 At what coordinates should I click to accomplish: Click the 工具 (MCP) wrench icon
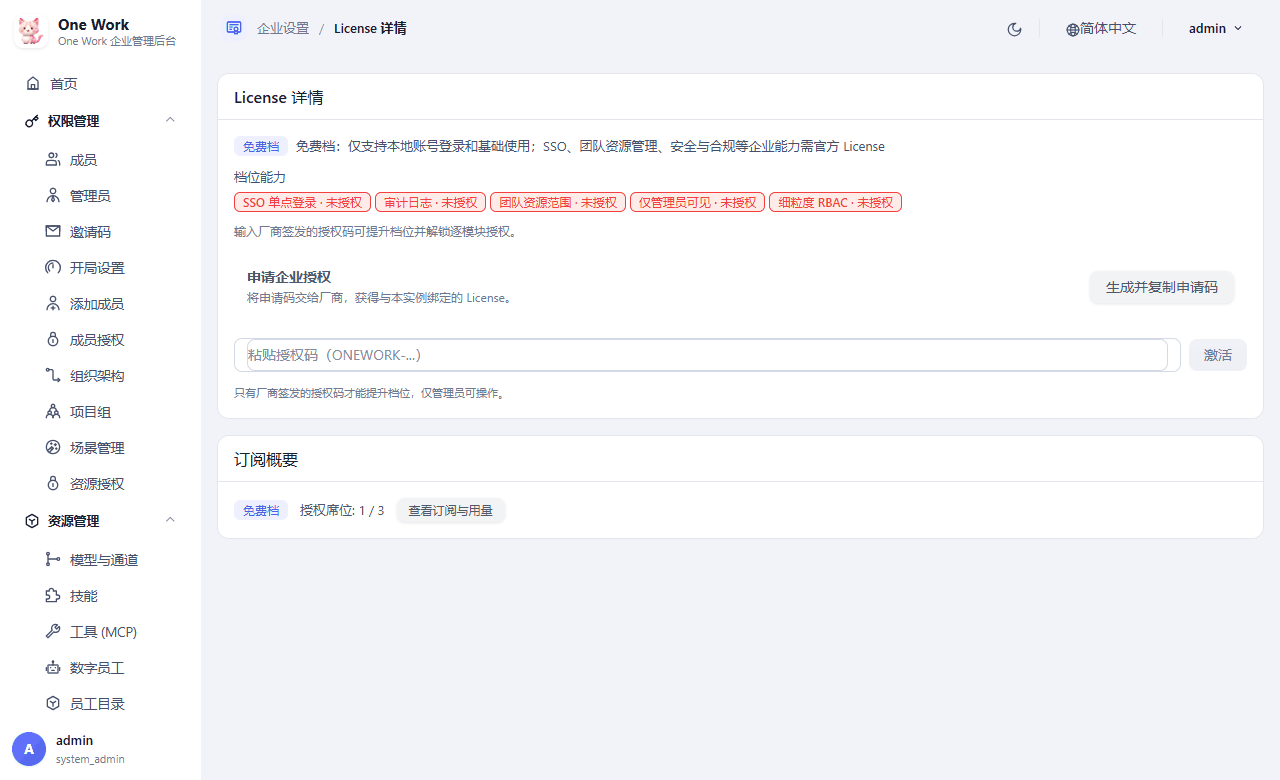(53, 632)
